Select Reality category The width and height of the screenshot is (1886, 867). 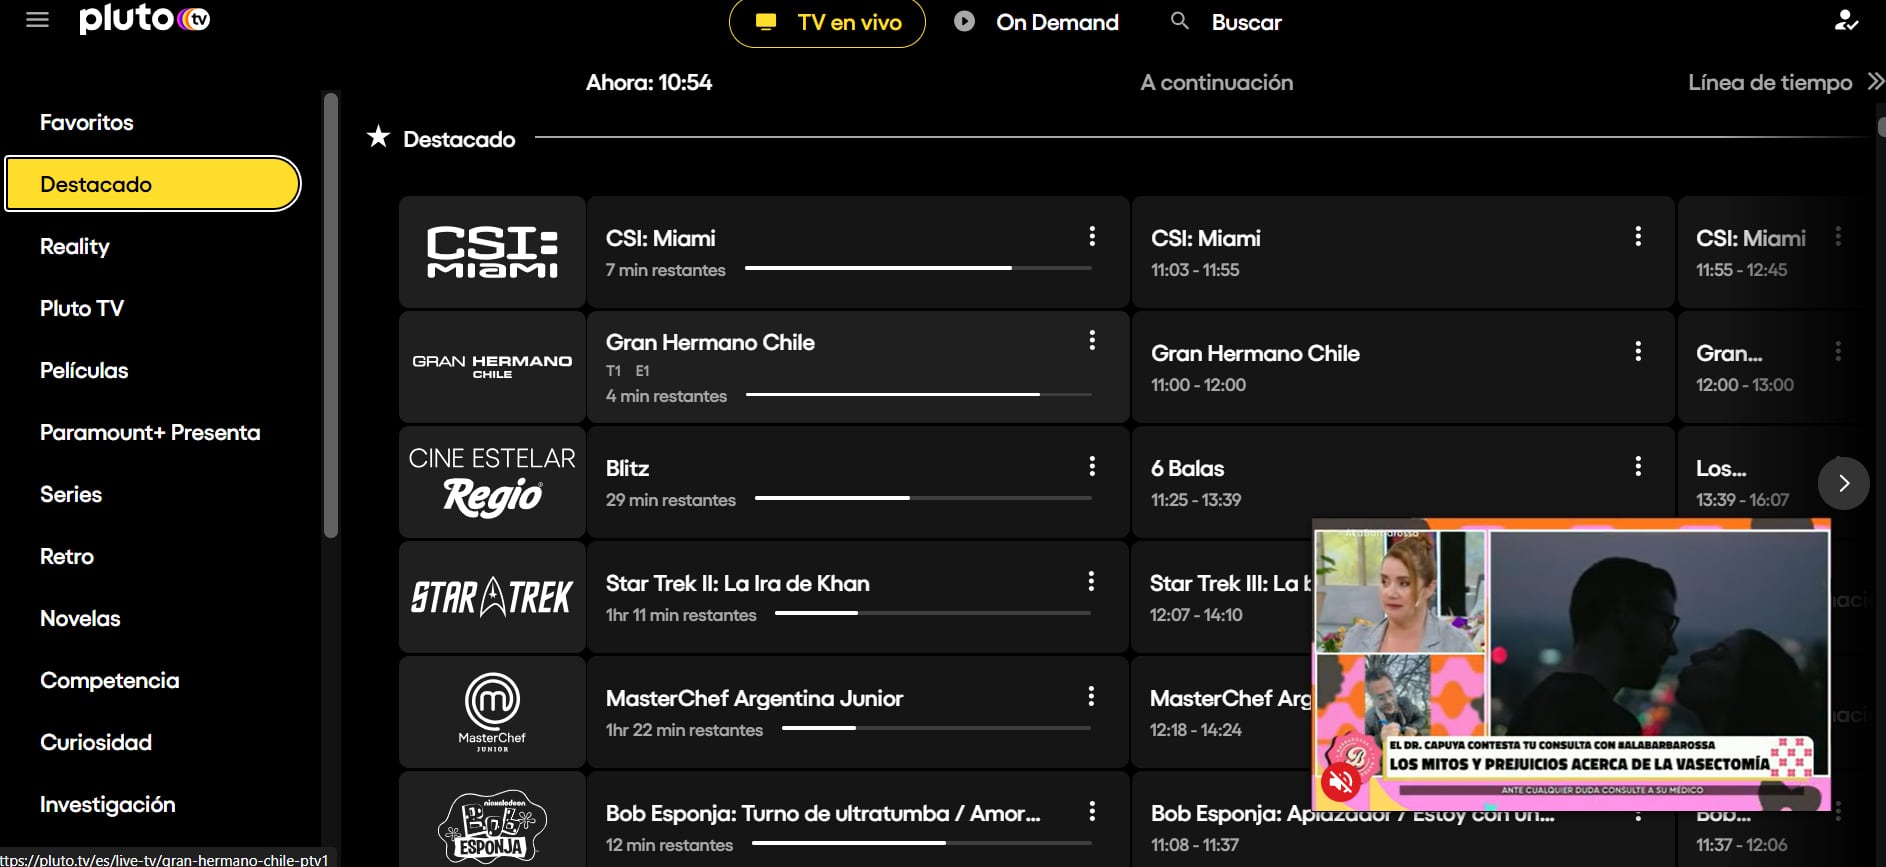pos(74,246)
